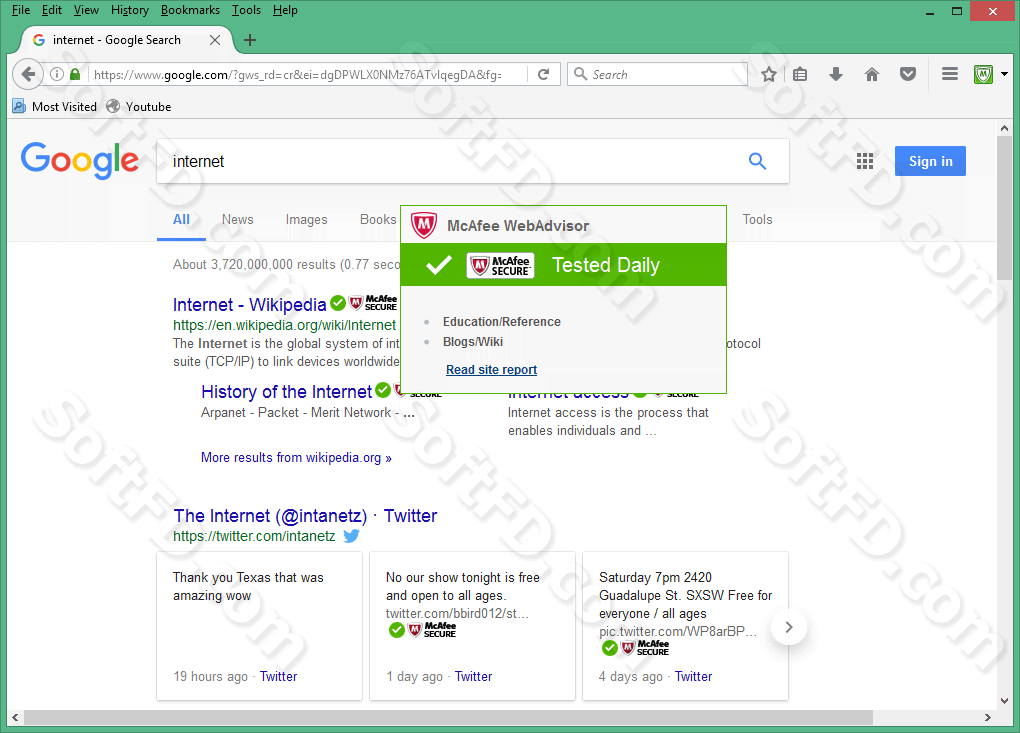
Task: Open Google search Tools options
Action: pyautogui.click(x=757, y=220)
